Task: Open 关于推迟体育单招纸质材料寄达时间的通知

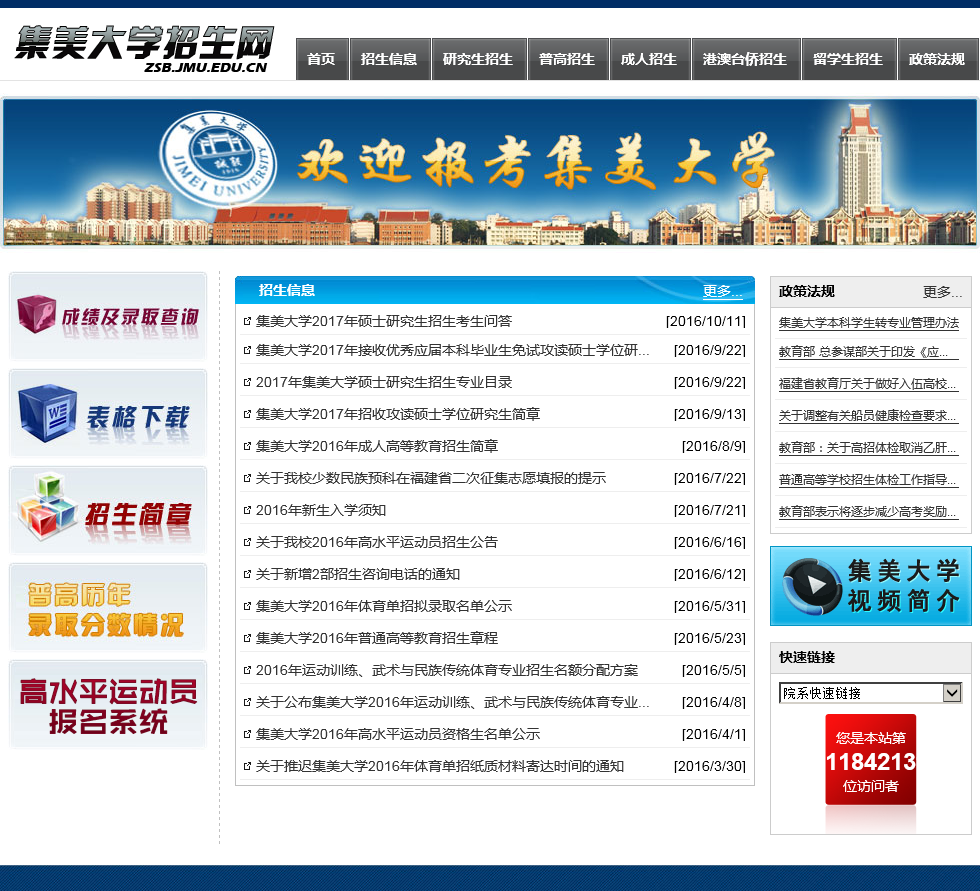Action: coord(440,766)
